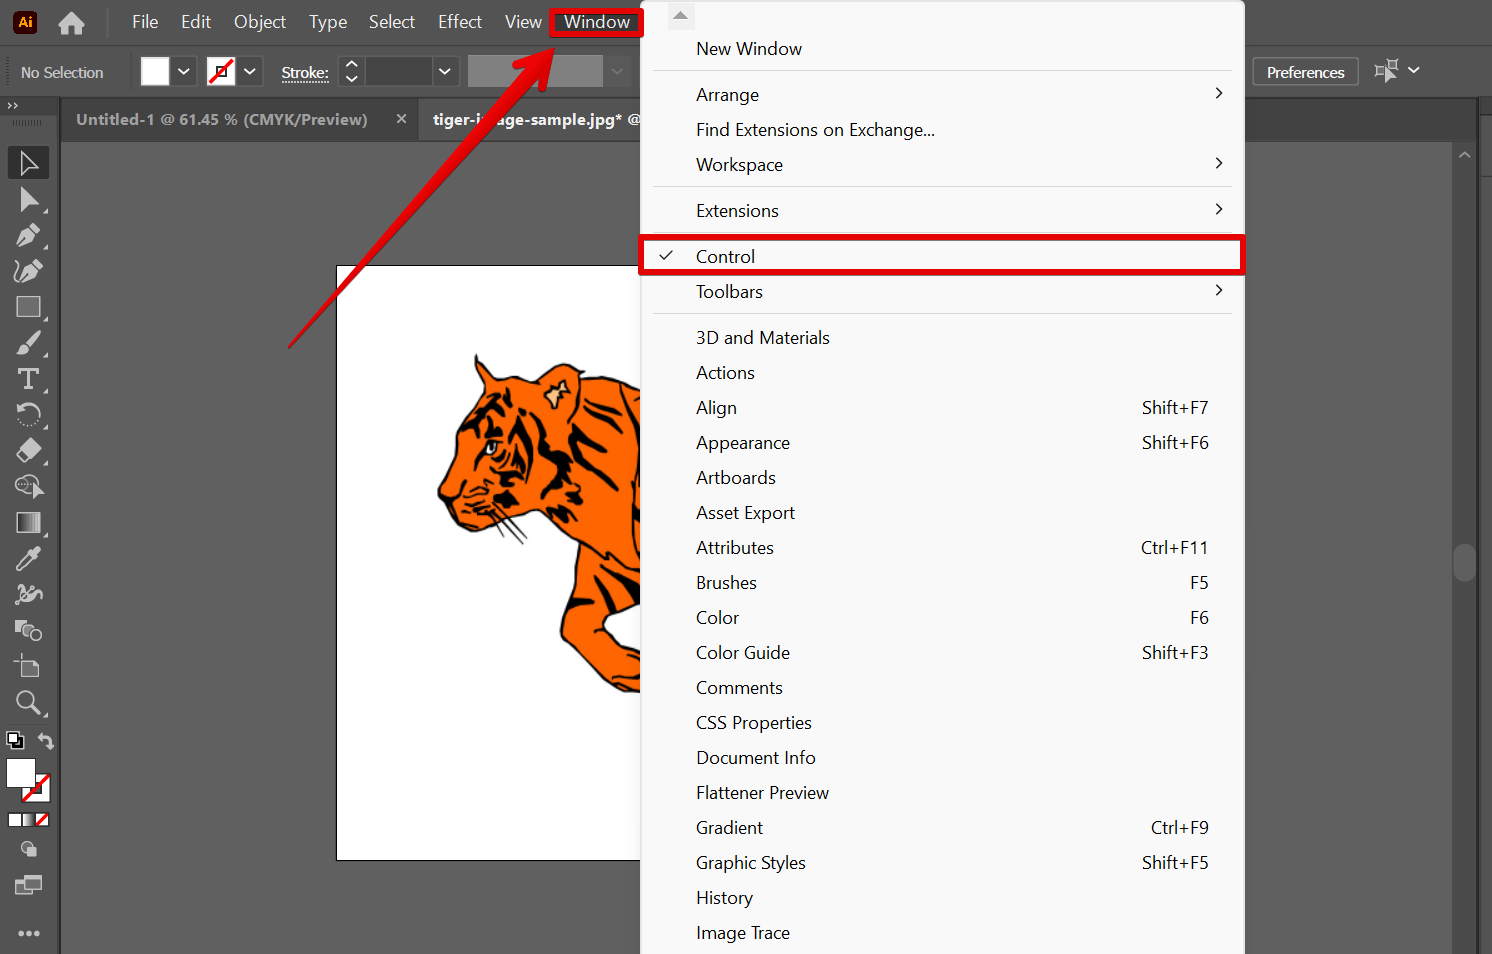Open Illustrator Preferences
This screenshot has height=954, width=1492.
point(1304,71)
